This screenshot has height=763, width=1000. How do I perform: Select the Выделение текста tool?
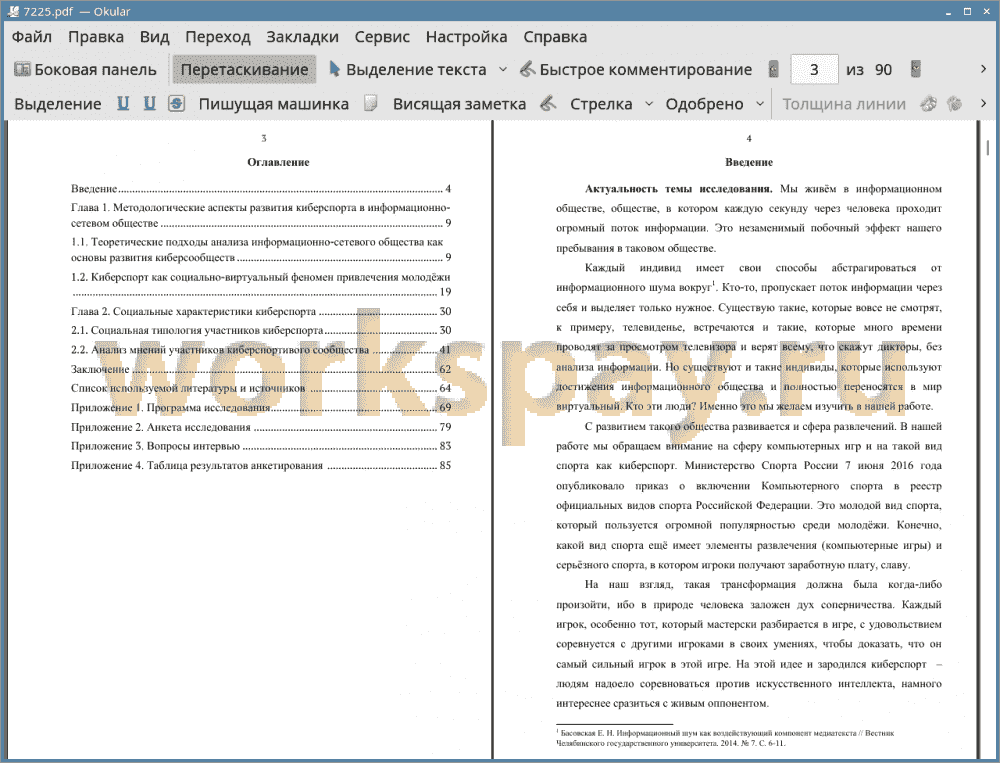pos(408,70)
